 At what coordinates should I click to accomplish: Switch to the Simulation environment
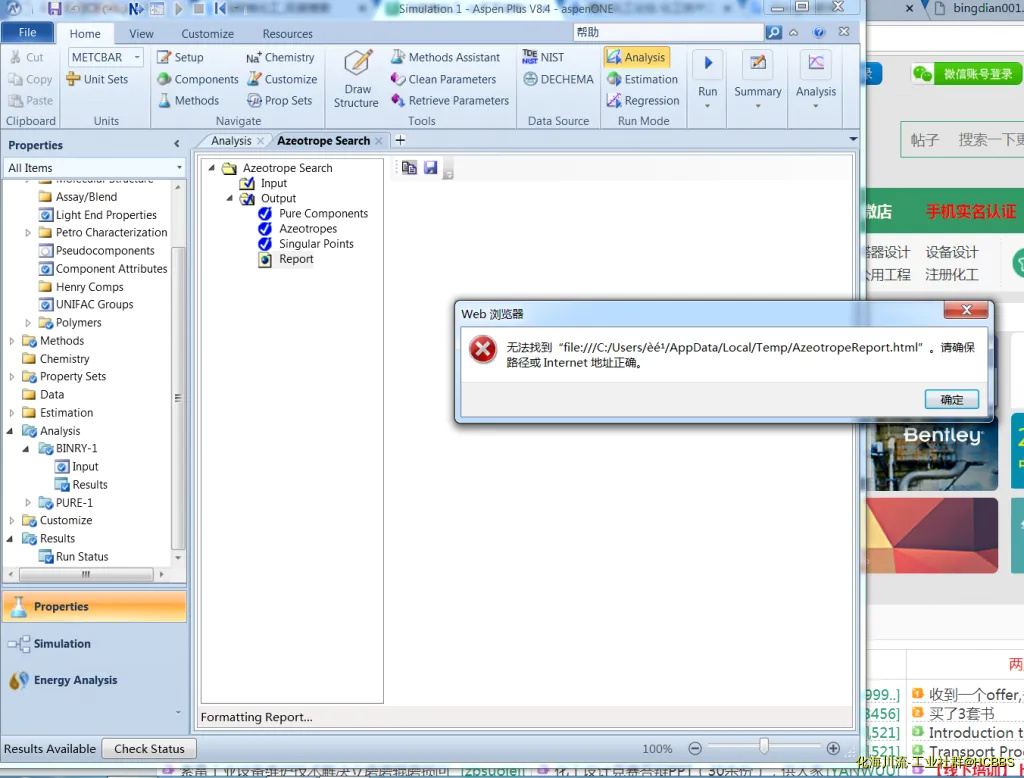94,644
